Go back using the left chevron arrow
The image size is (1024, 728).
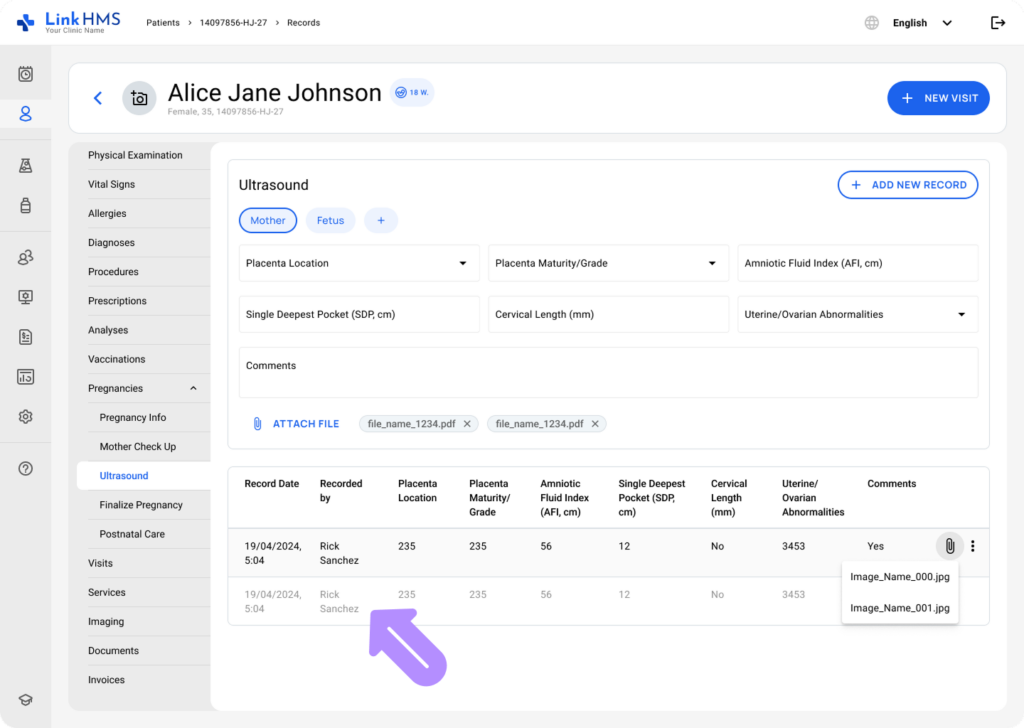[x=98, y=98]
